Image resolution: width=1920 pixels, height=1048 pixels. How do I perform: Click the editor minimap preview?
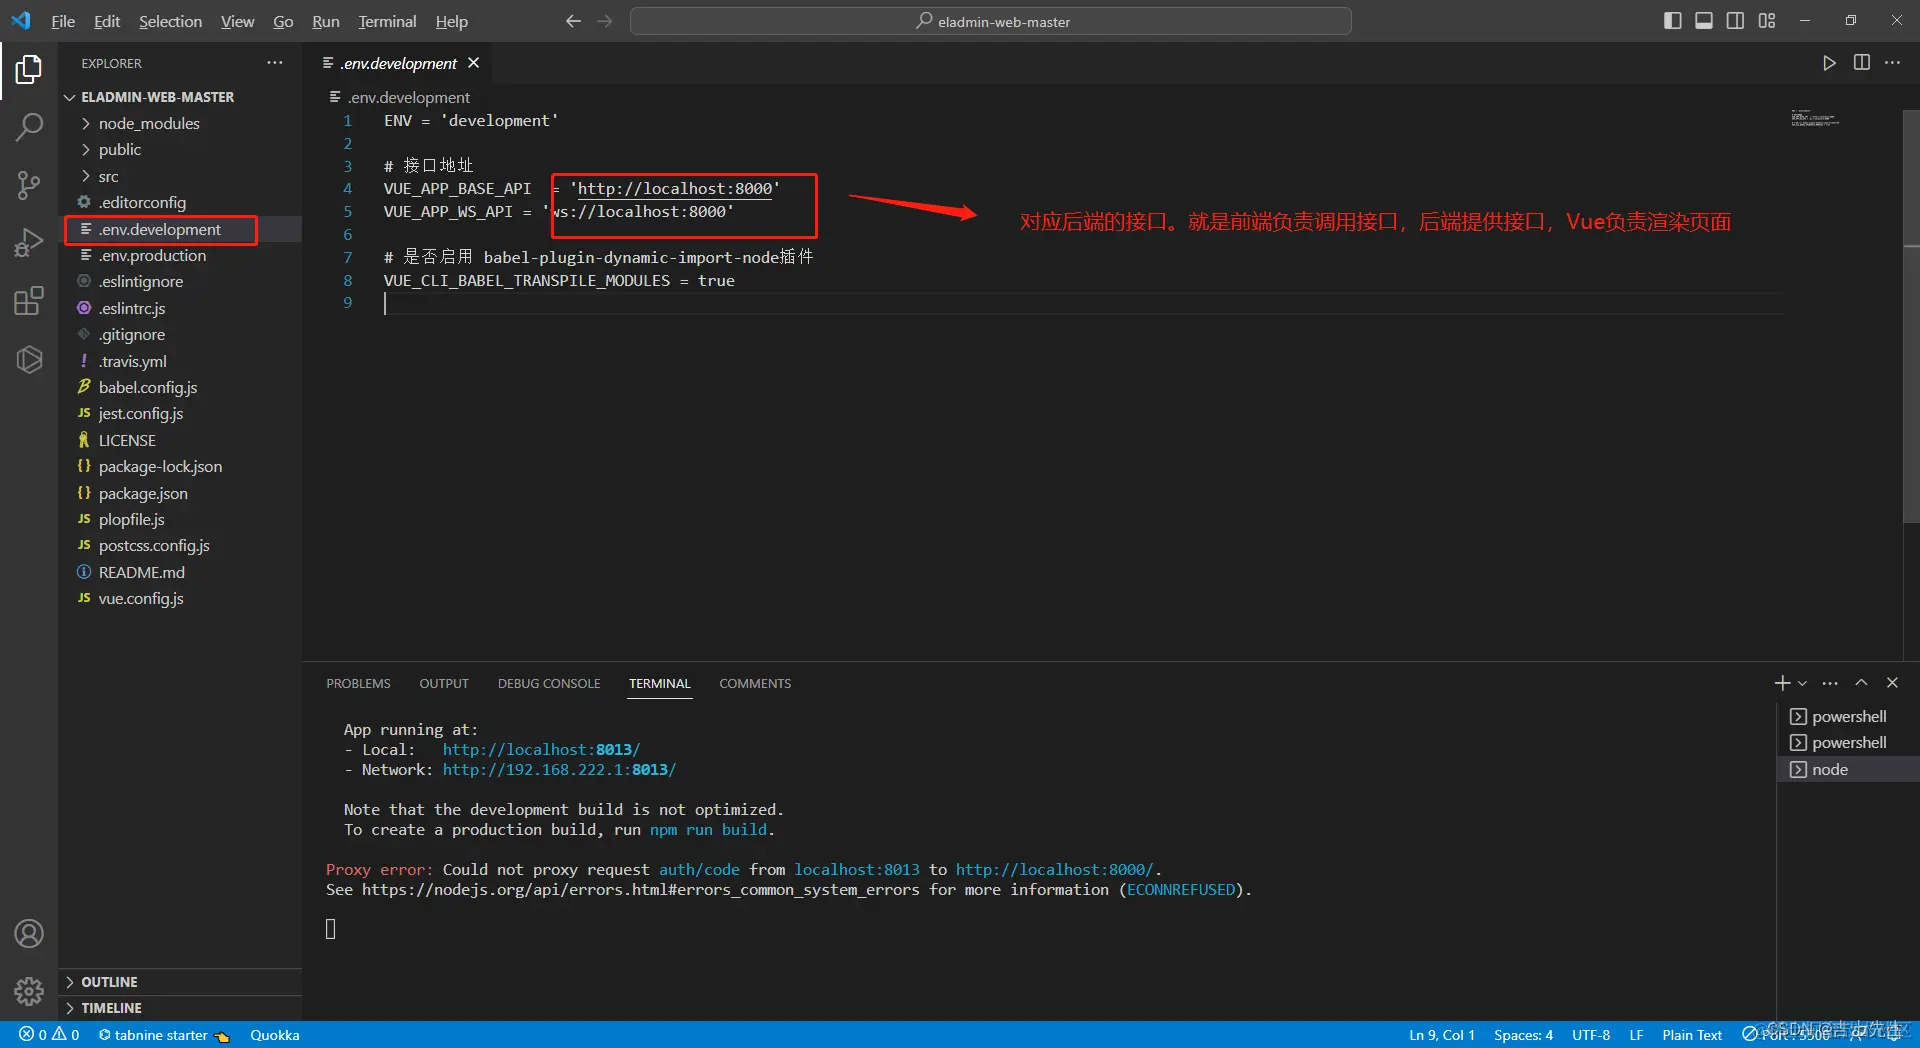(x=1815, y=119)
